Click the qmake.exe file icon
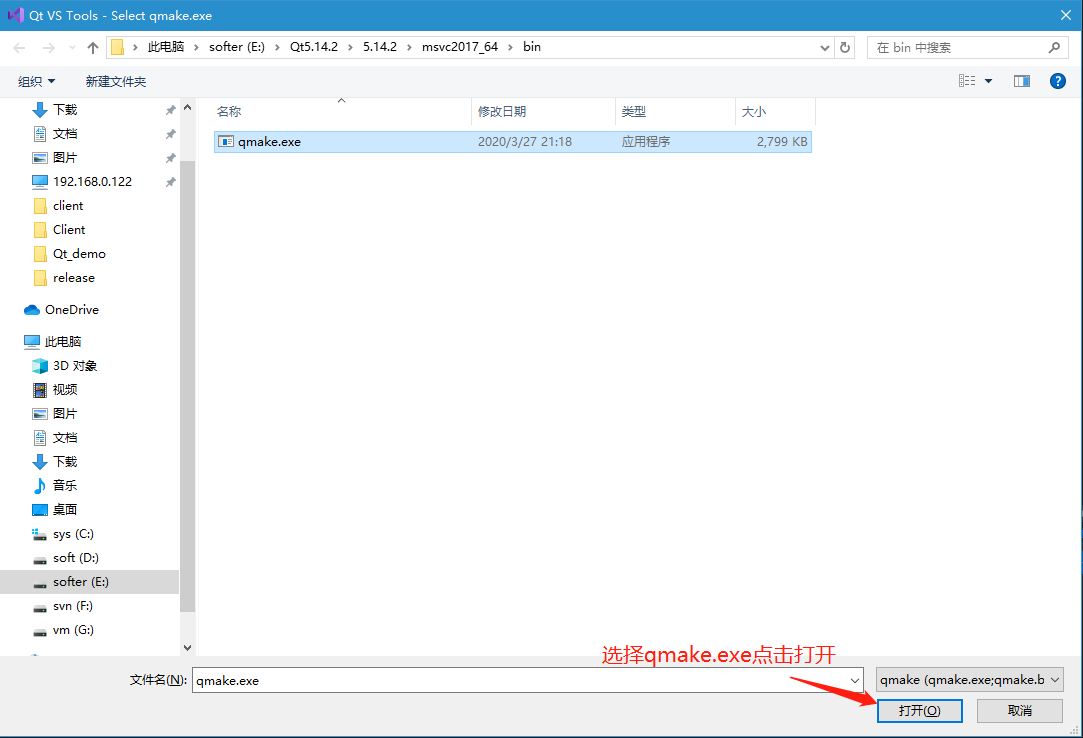Screen dimensions: 1083x738 226,142
